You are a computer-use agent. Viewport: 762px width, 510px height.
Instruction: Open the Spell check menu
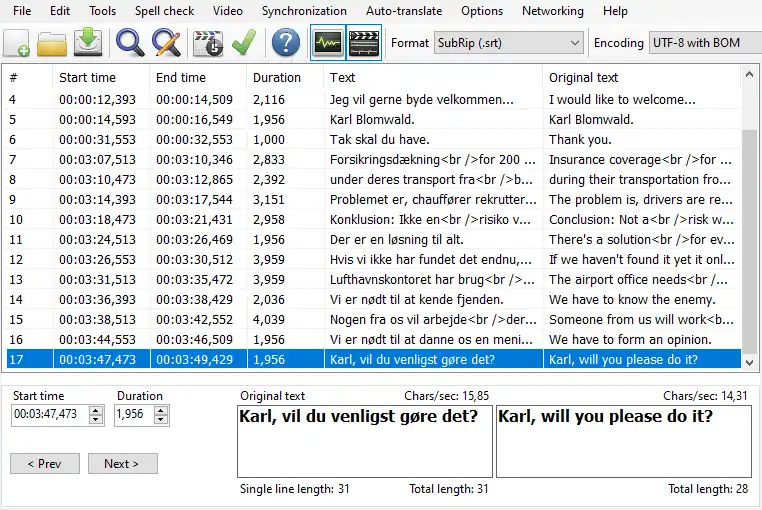click(164, 11)
